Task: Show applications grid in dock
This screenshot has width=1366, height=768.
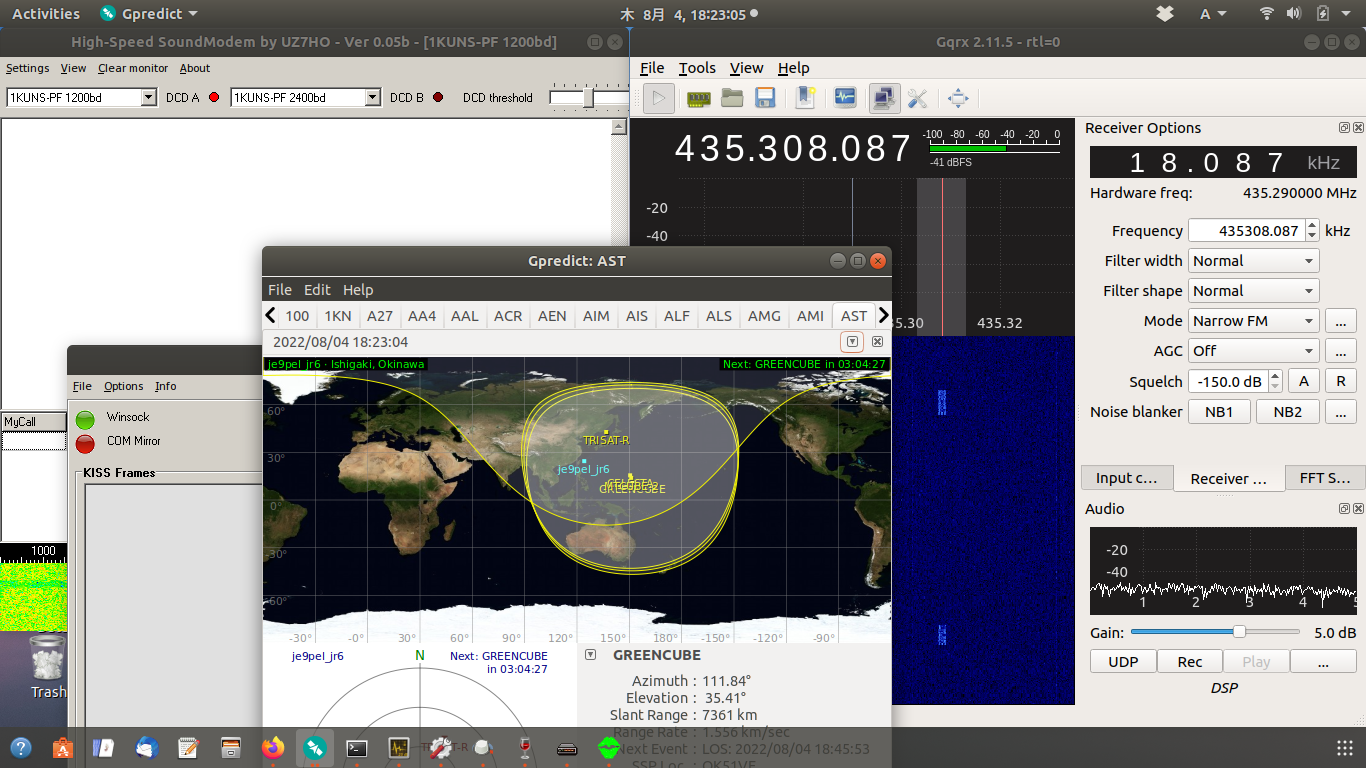Action: (1345, 748)
